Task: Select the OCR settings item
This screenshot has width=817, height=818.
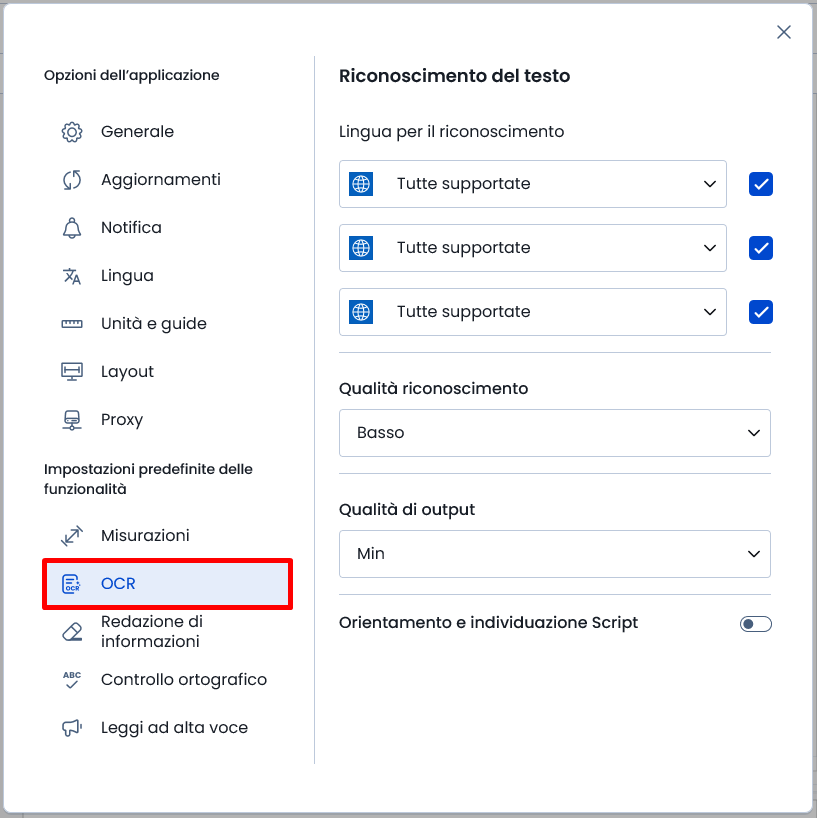Action: pos(167,584)
